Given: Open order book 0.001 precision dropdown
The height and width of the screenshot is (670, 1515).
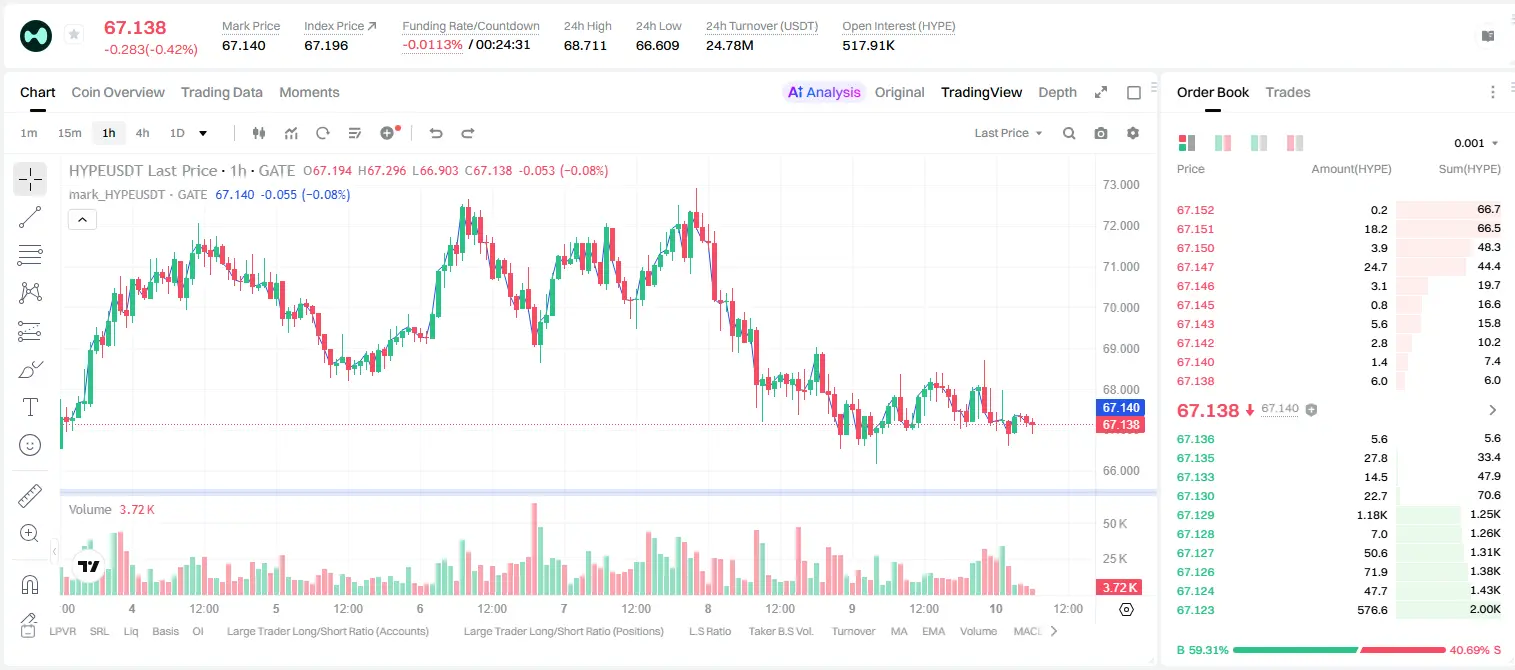Looking at the screenshot, I should 1476,143.
